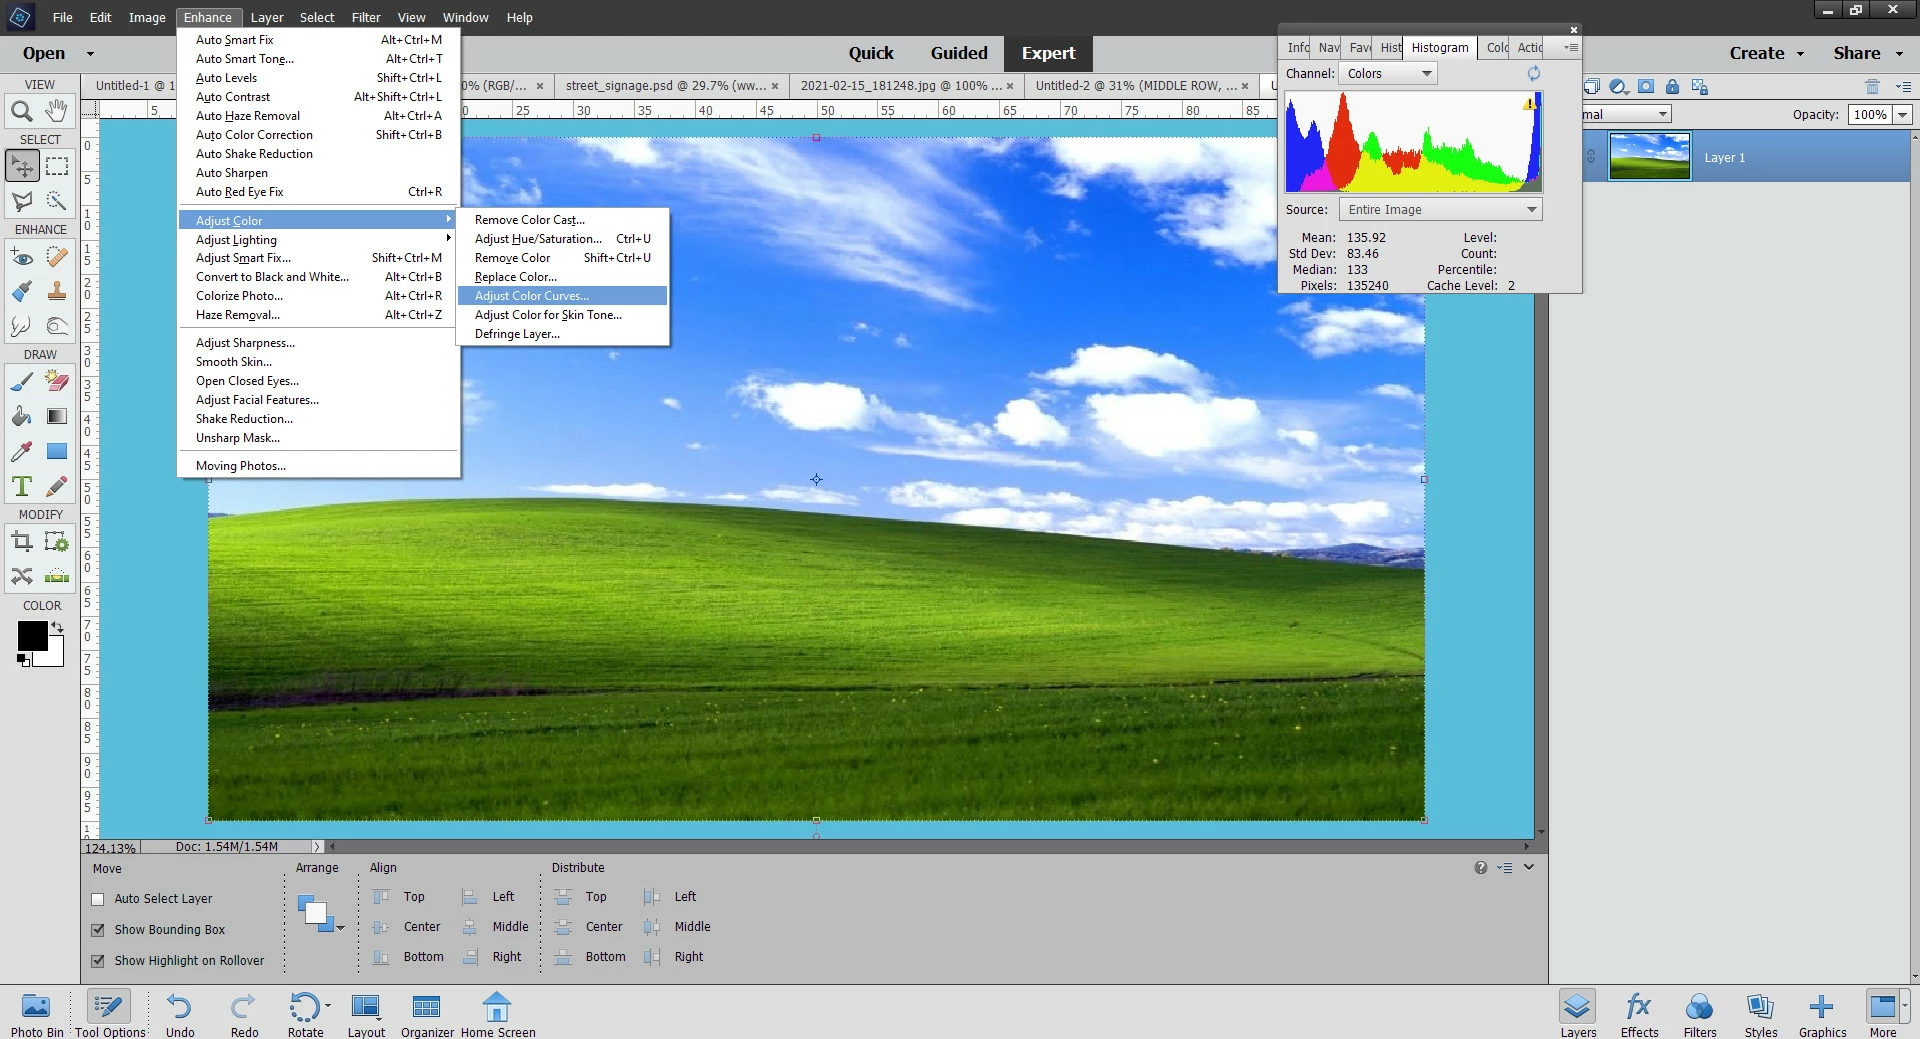Choose Adjust Color Curves menu item

click(x=562, y=296)
